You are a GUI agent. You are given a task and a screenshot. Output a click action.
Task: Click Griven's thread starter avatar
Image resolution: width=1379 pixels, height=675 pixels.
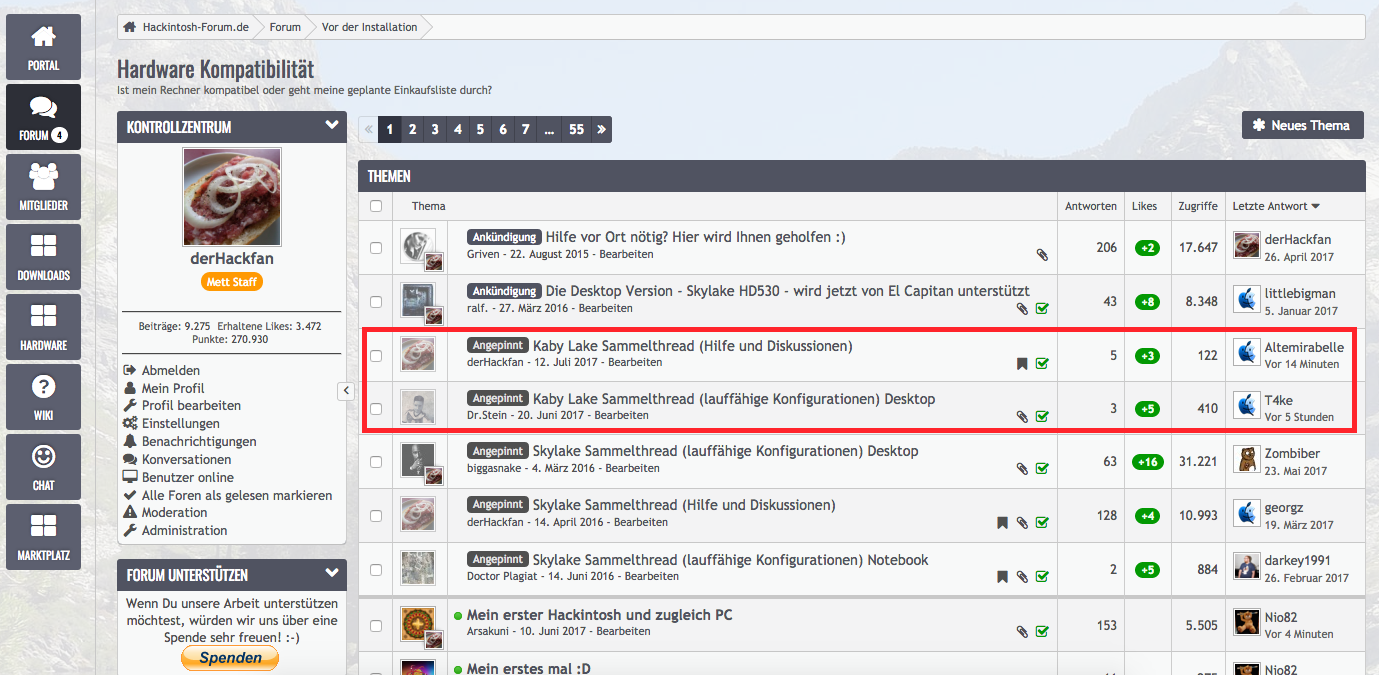point(417,246)
